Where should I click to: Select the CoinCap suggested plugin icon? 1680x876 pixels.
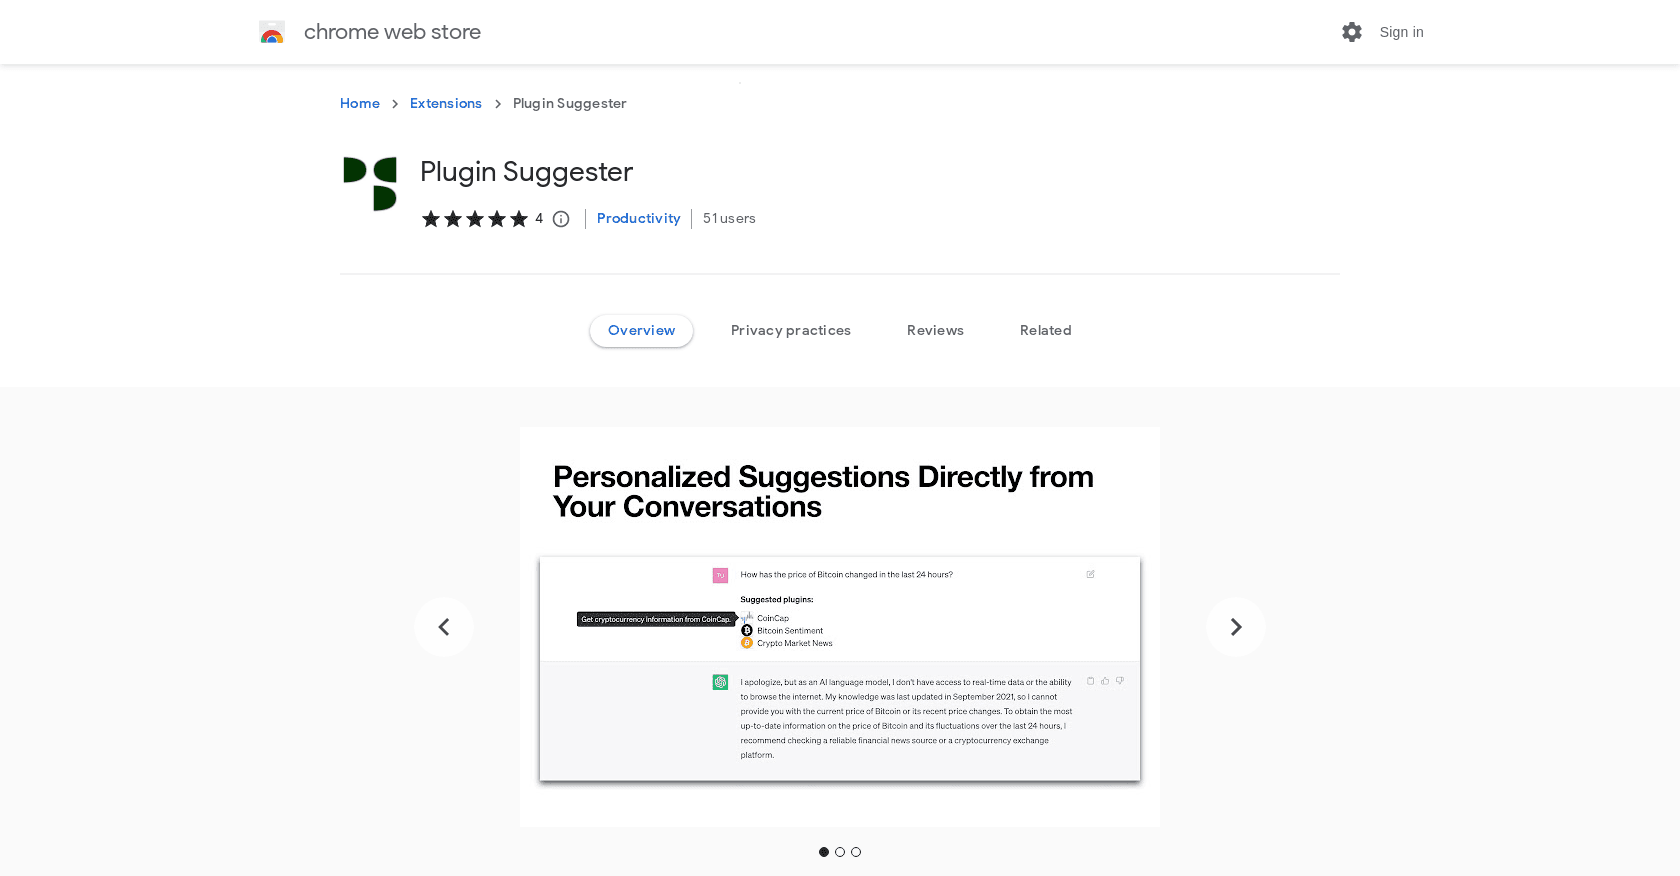(746, 618)
